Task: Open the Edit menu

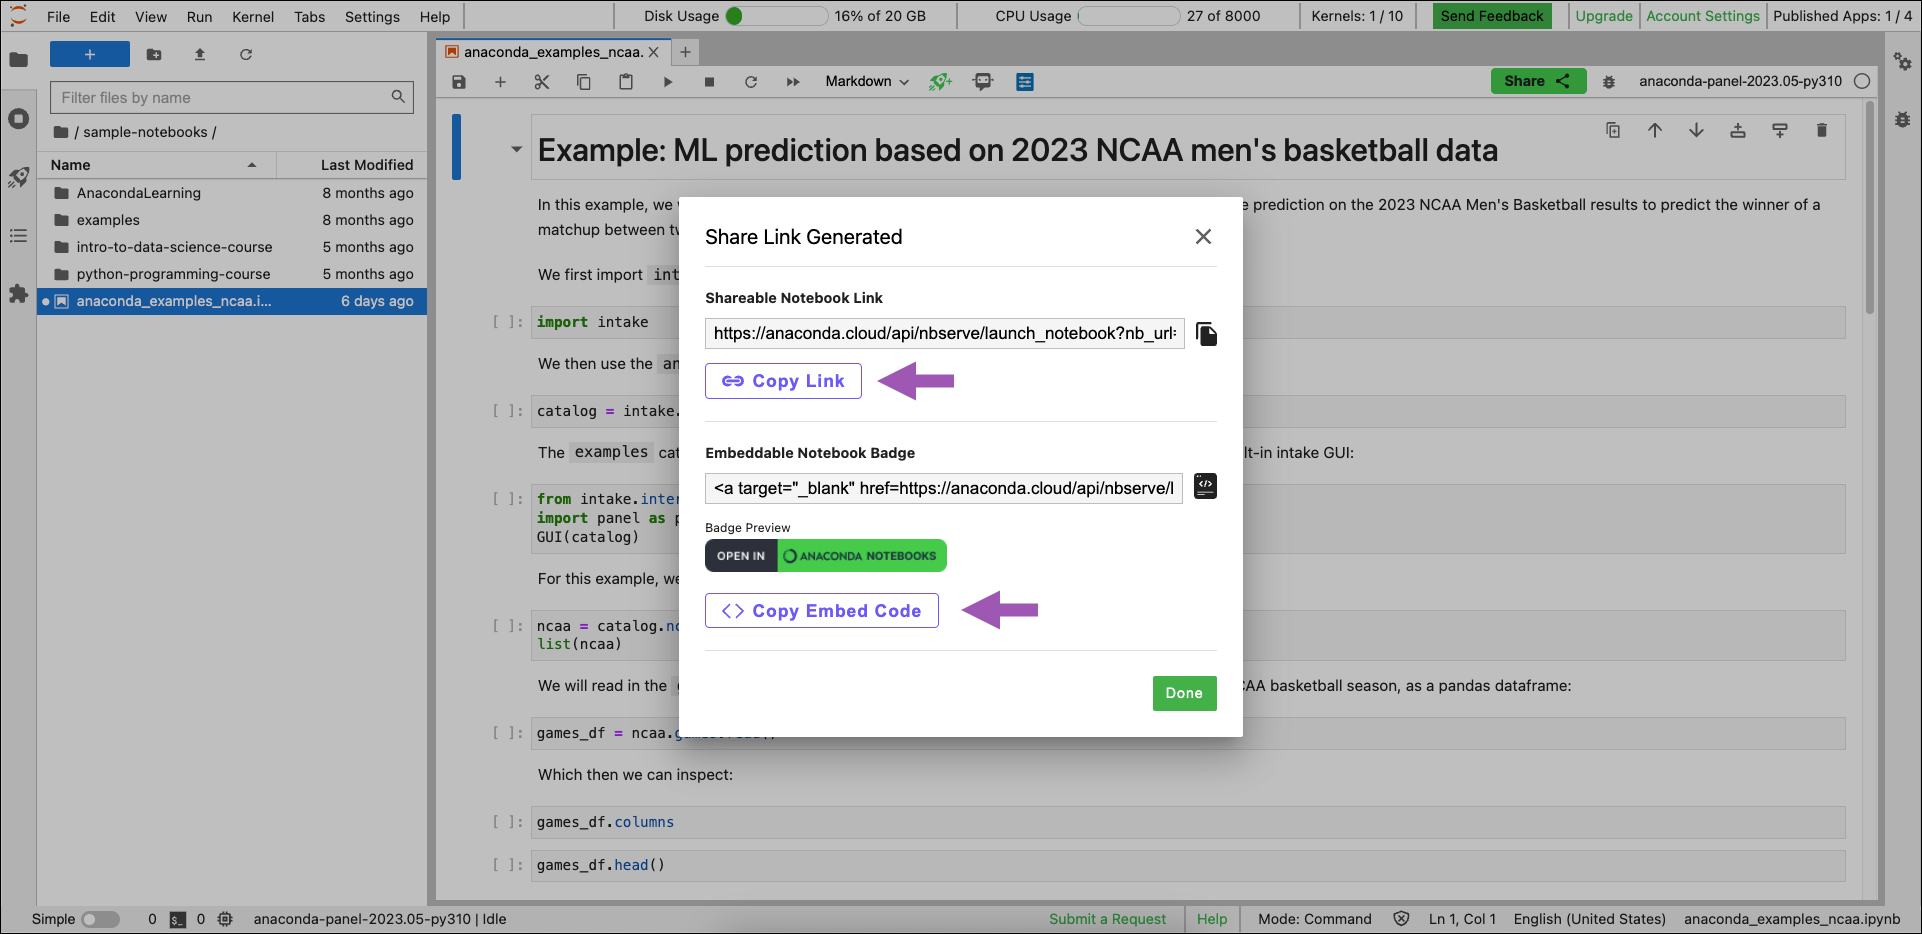Action: (x=102, y=16)
